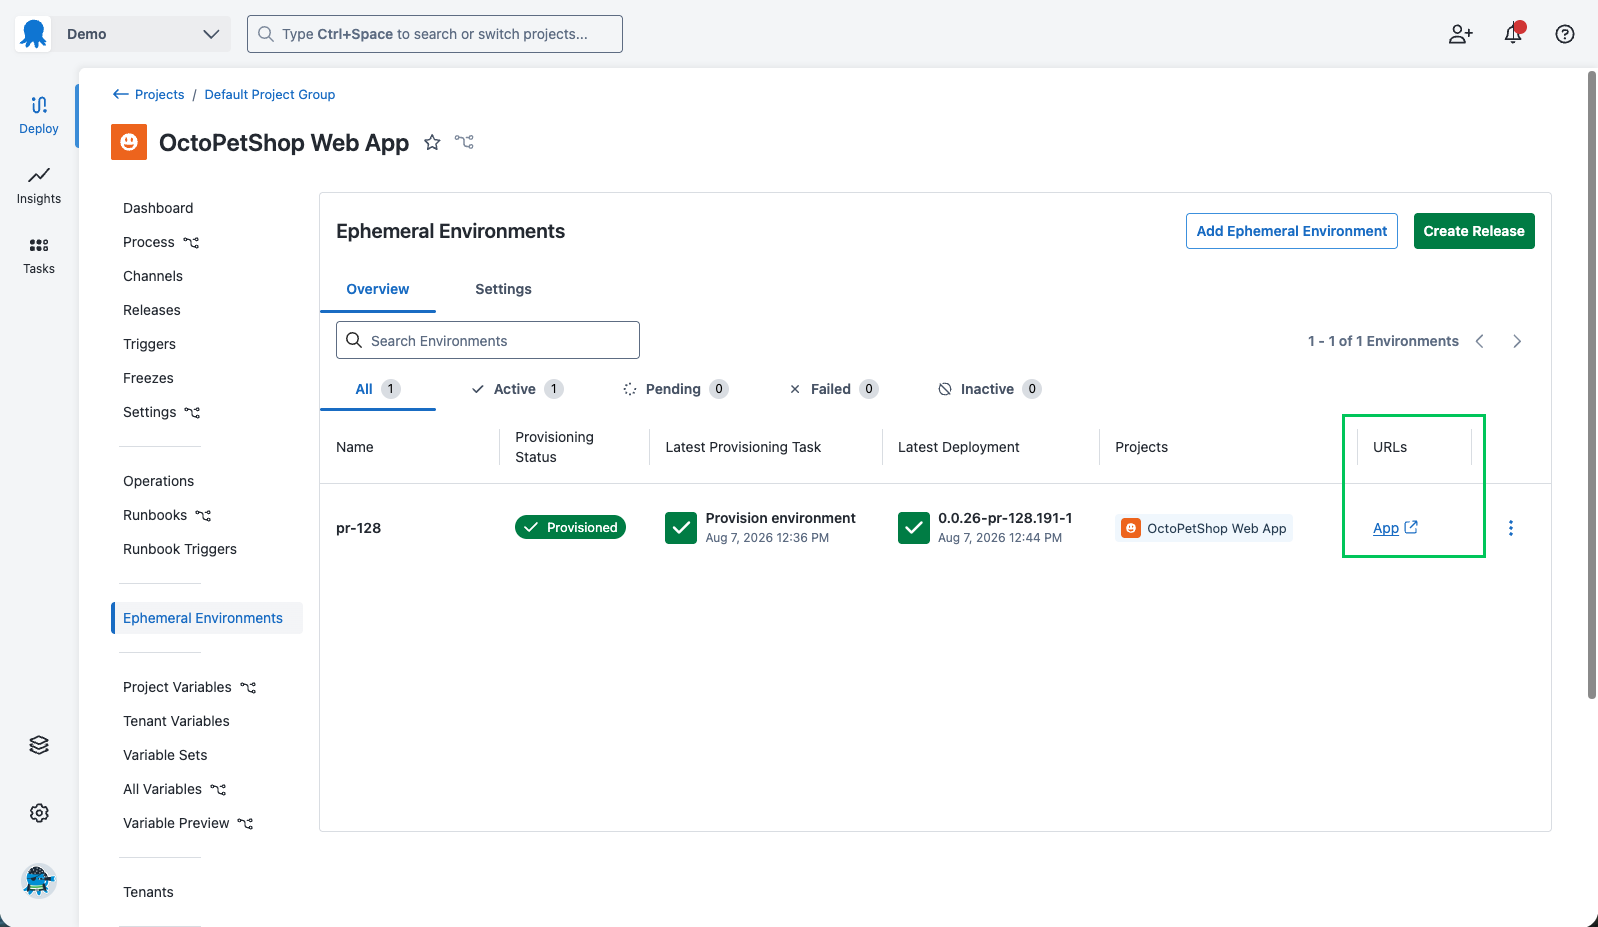Screen dimensions: 1598x927
Task: Click in the Search Environments field
Action: pos(488,340)
